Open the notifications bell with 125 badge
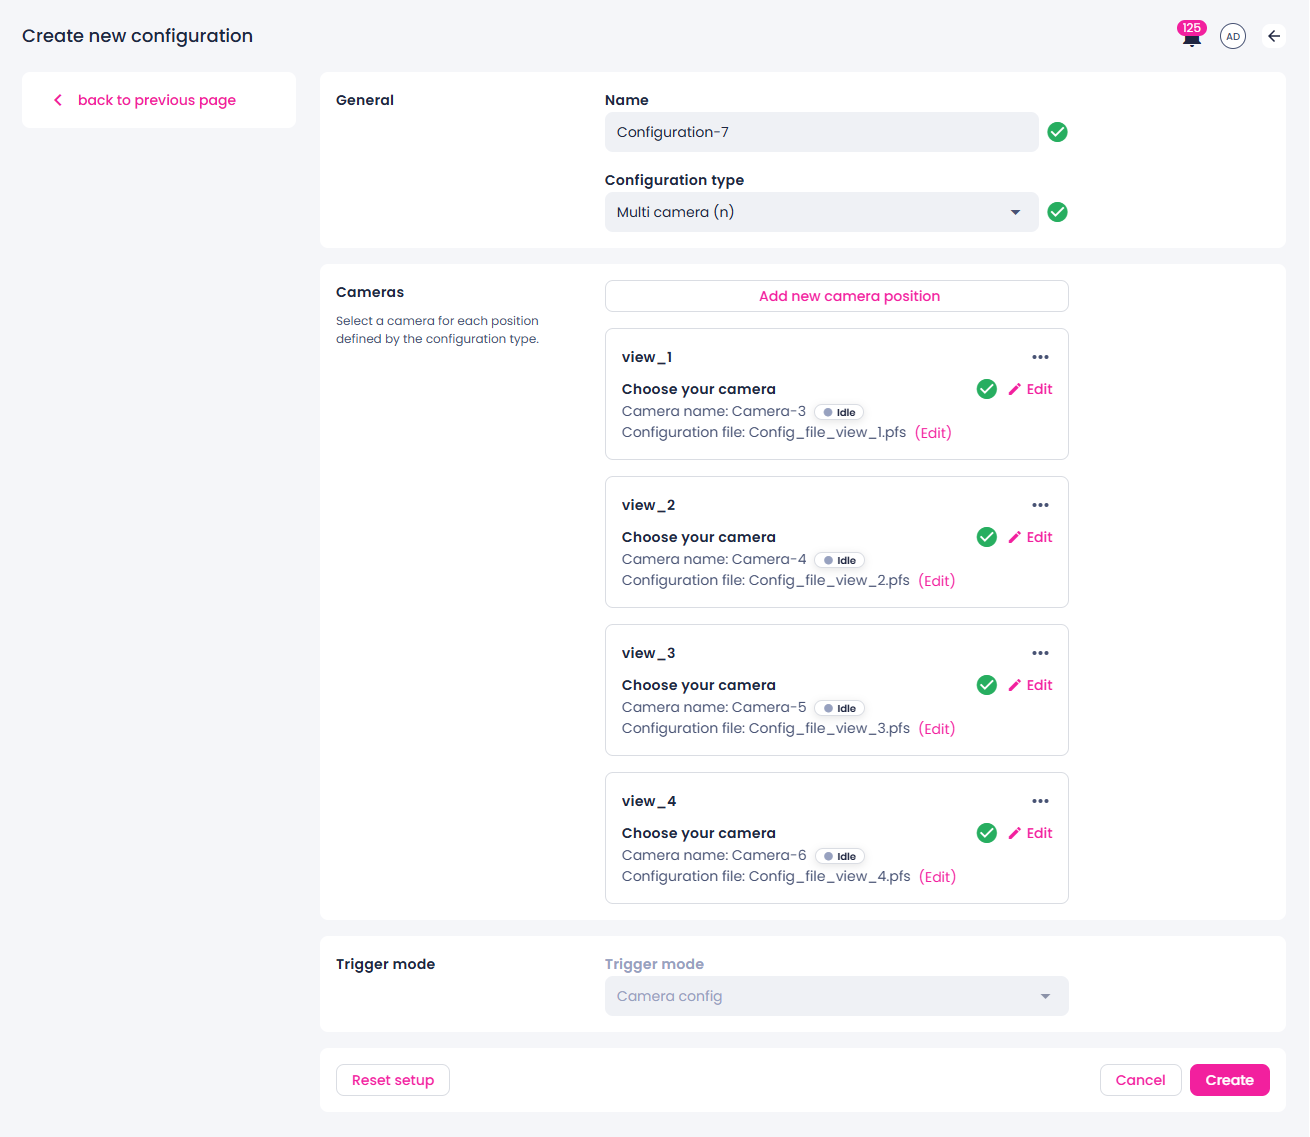The height and width of the screenshot is (1137, 1310). click(1191, 36)
